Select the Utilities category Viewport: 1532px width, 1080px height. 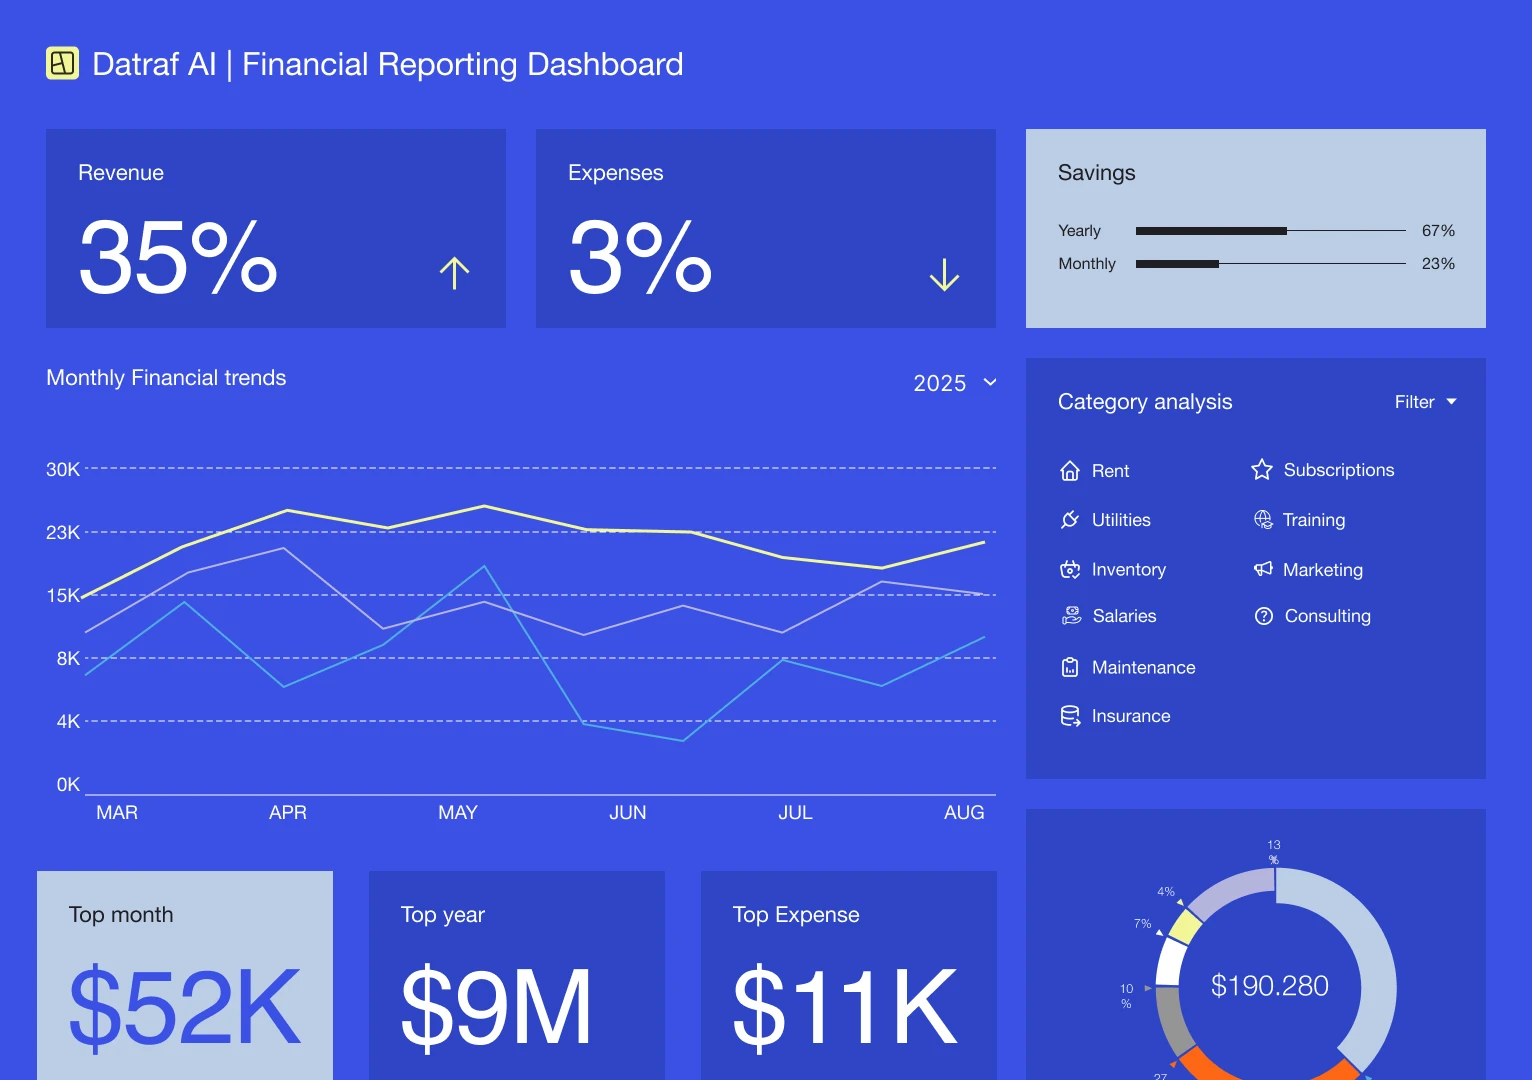point(1105,520)
